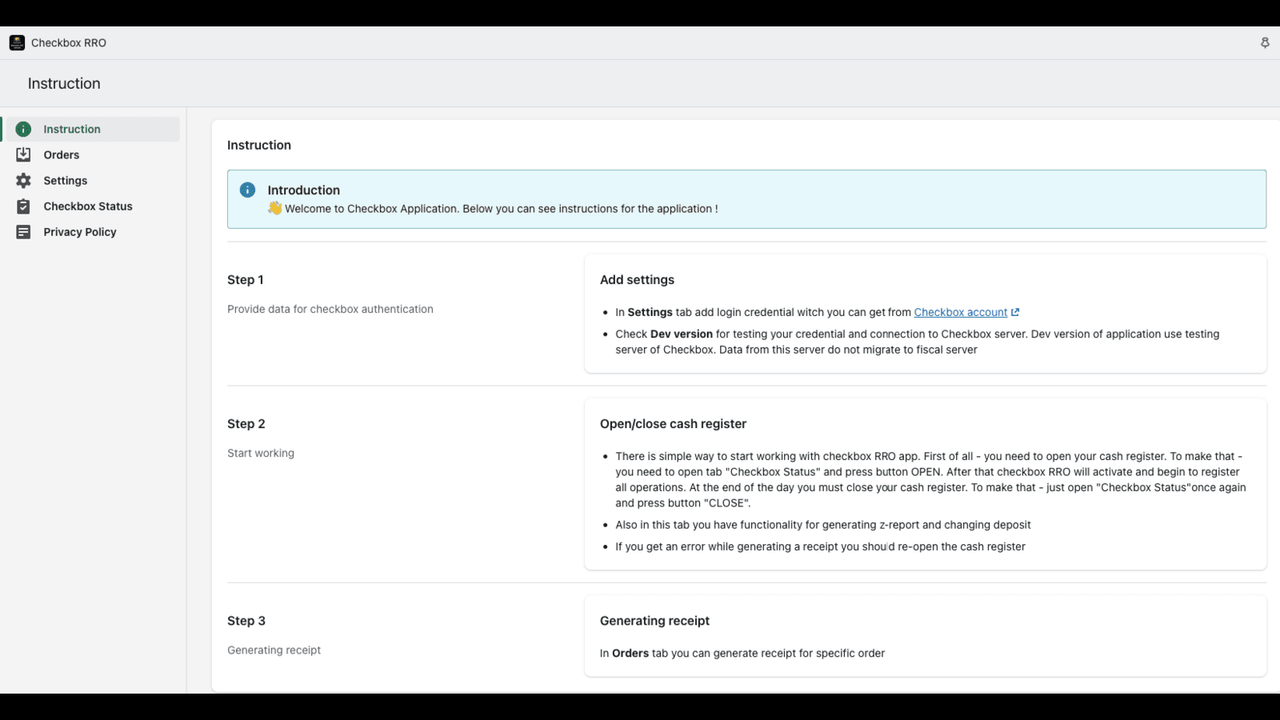Click the clipboard icon beside Checkbox Status
Screen dimensions: 1280x720
(23, 206)
